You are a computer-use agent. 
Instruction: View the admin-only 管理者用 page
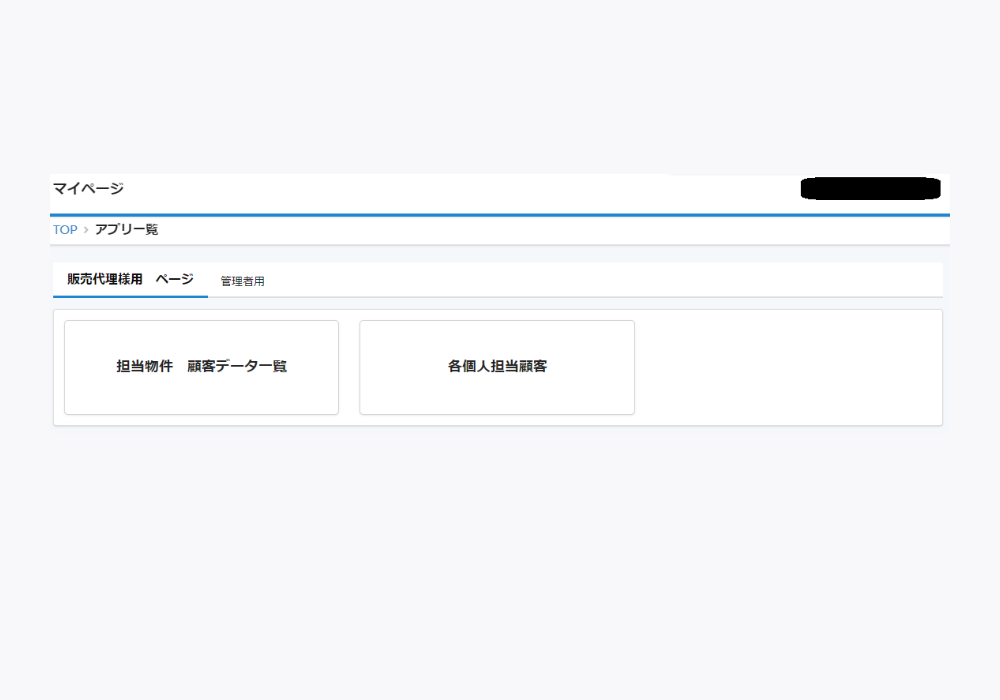pyautogui.click(x=242, y=281)
